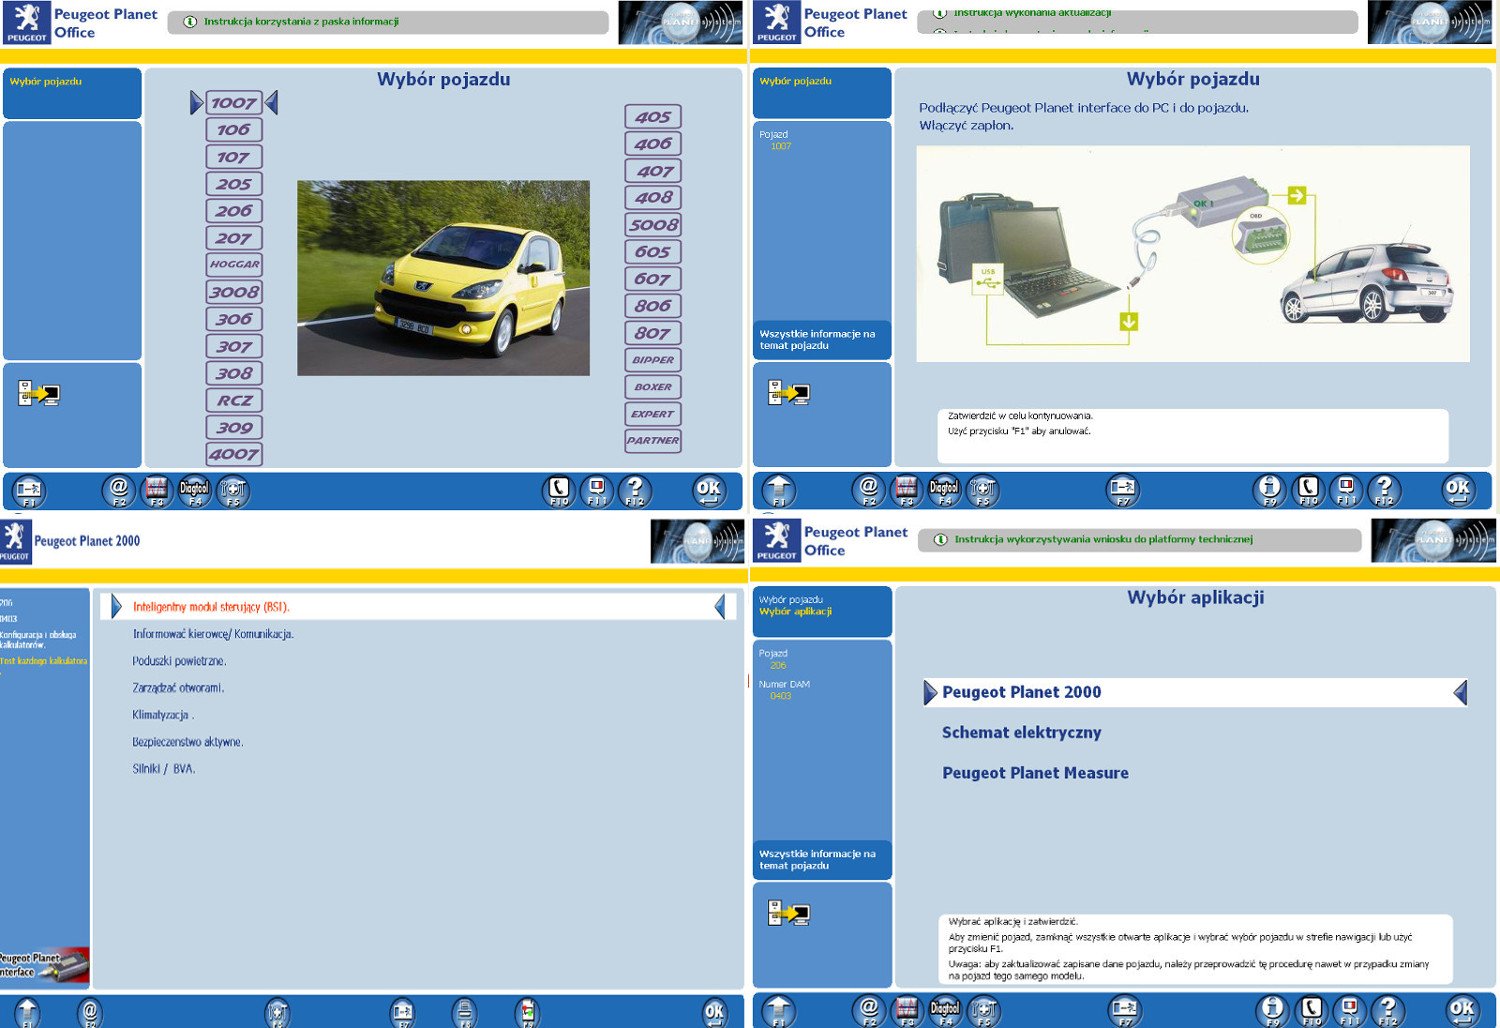Click the arrow left of Peugeot Planet 2000 entry
The width and height of the screenshot is (1500, 1028).
click(930, 692)
